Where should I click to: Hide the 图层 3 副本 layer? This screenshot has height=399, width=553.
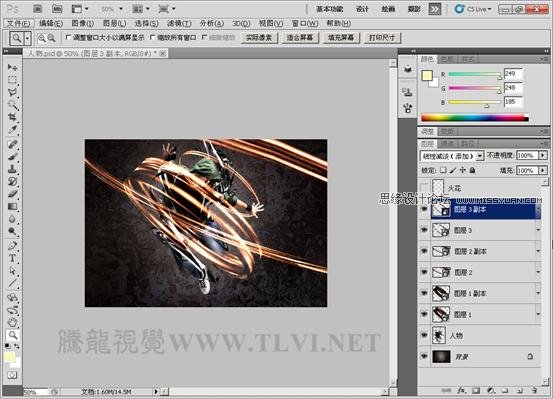point(424,209)
